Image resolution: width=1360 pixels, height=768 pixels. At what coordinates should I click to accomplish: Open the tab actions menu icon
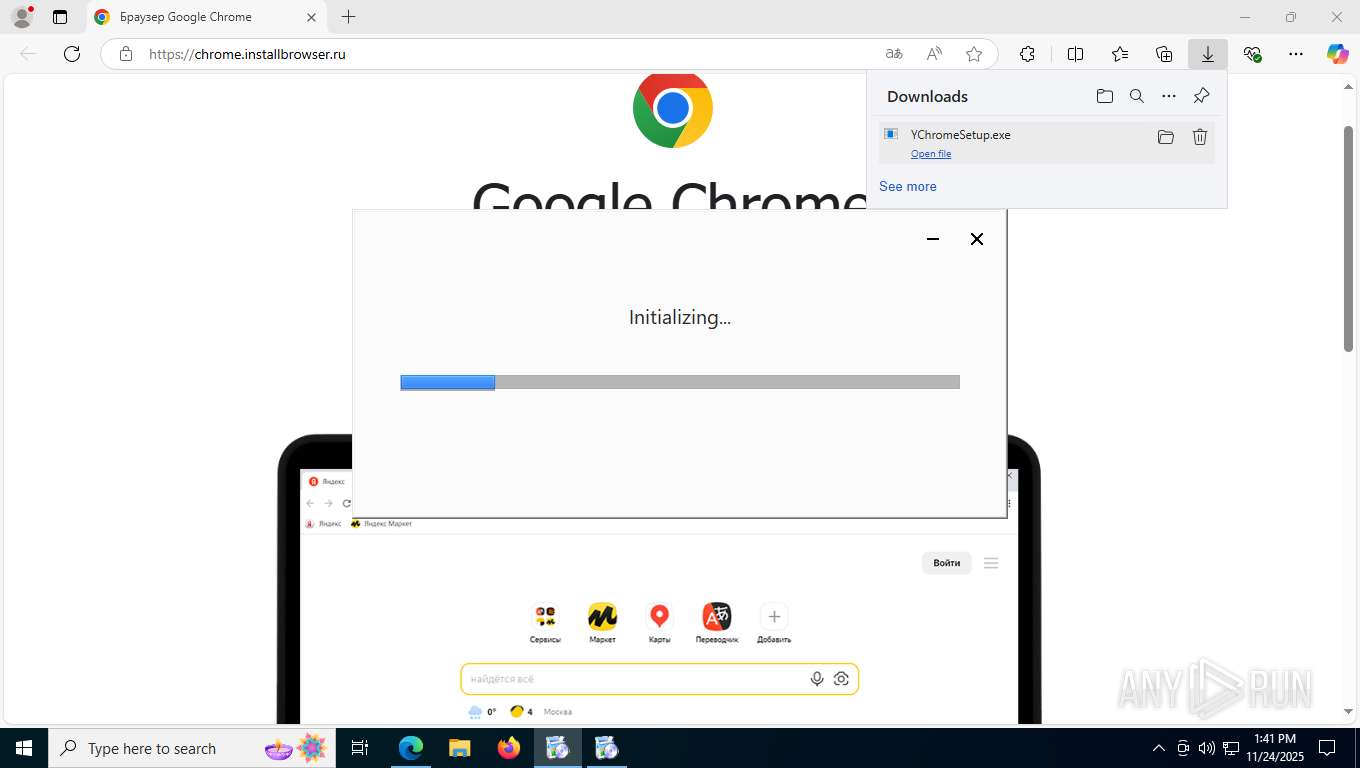(60, 17)
